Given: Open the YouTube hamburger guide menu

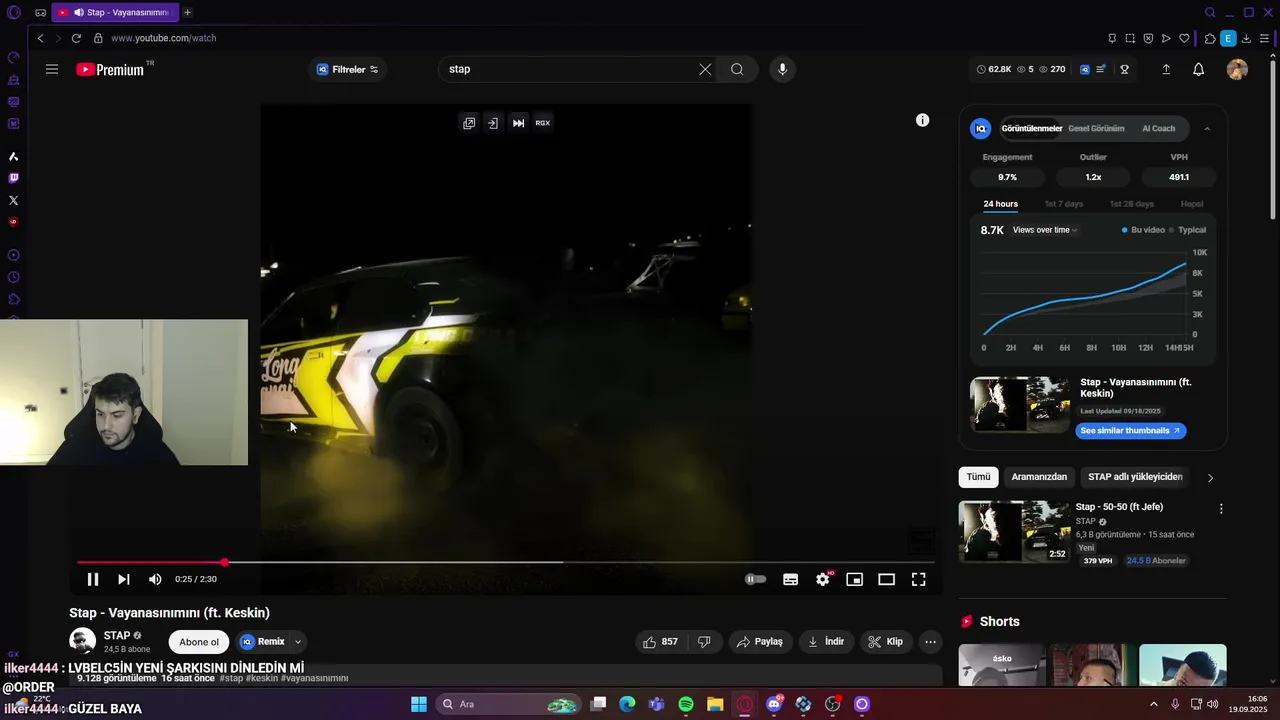Looking at the screenshot, I should pos(52,69).
